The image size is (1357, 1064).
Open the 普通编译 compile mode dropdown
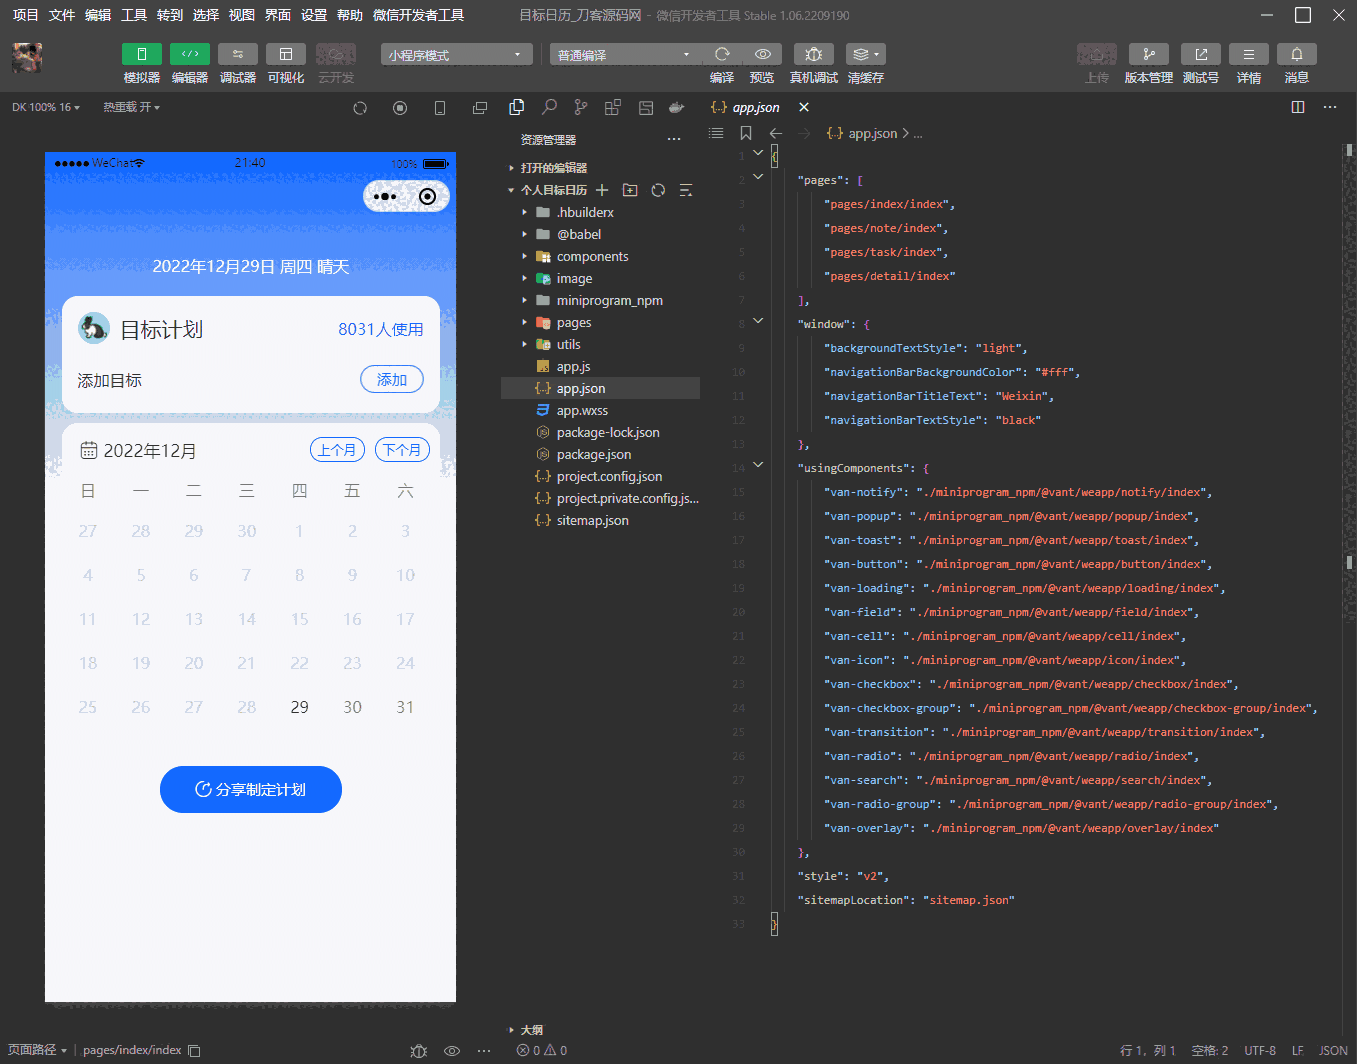624,55
